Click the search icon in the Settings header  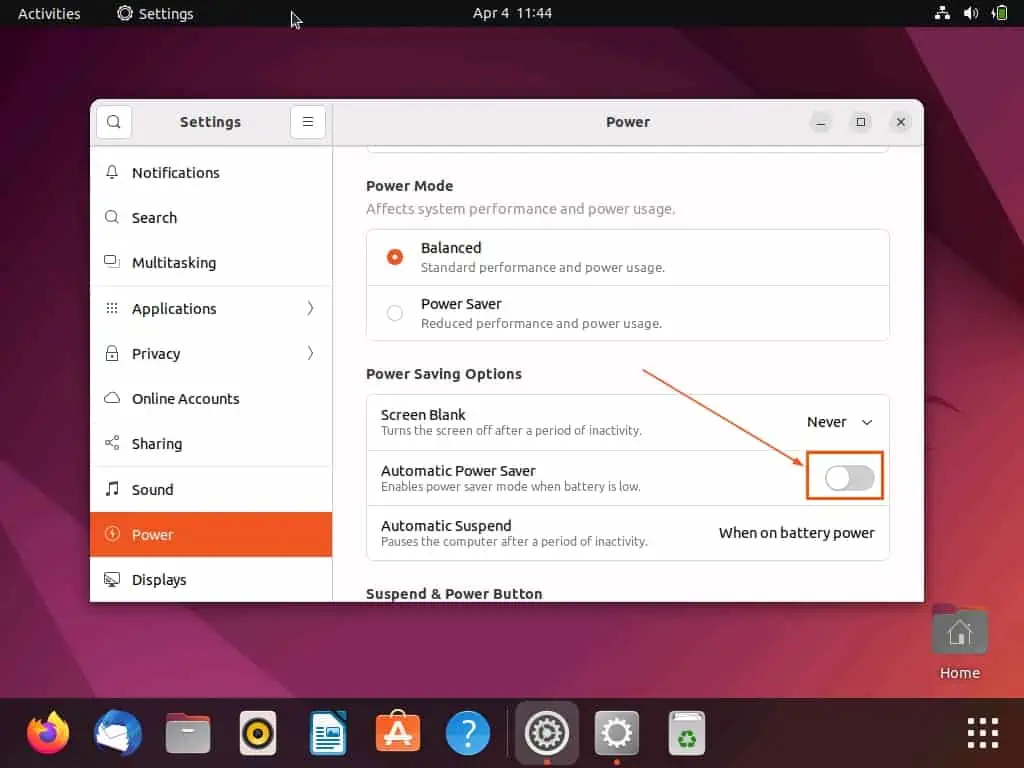[113, 121]
